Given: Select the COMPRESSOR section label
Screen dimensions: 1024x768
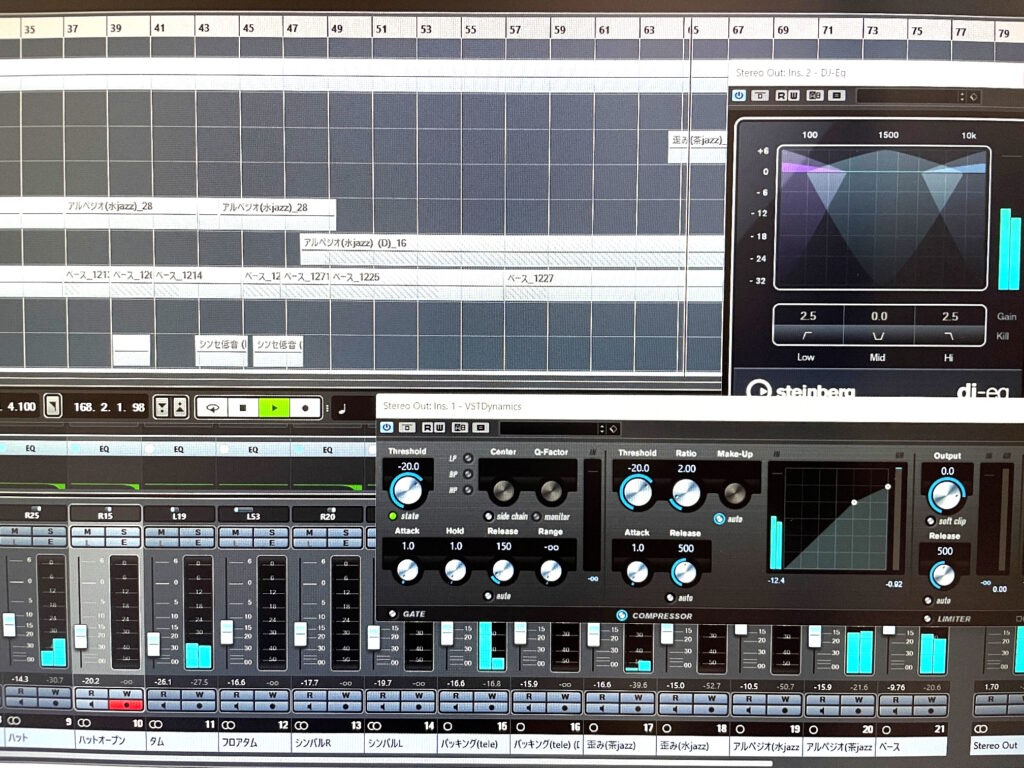Looking at the screenshot, I should point(661,616).
